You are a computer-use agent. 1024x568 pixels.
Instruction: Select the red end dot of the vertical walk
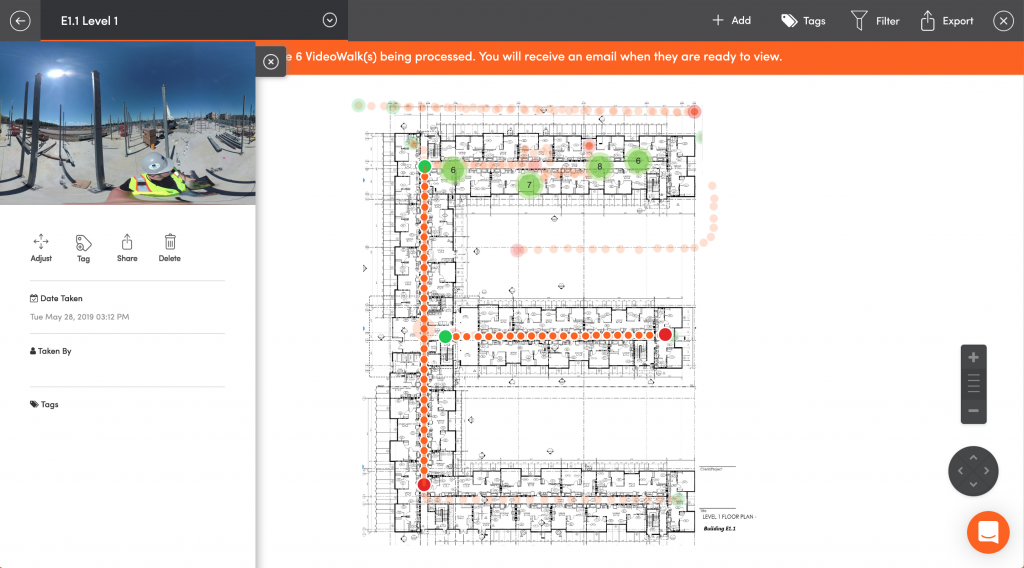point(424,484)
